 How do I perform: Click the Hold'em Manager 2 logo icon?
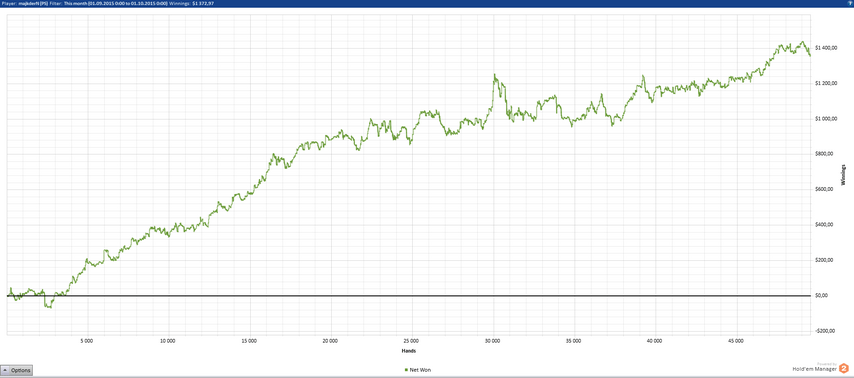coord(844,368)
